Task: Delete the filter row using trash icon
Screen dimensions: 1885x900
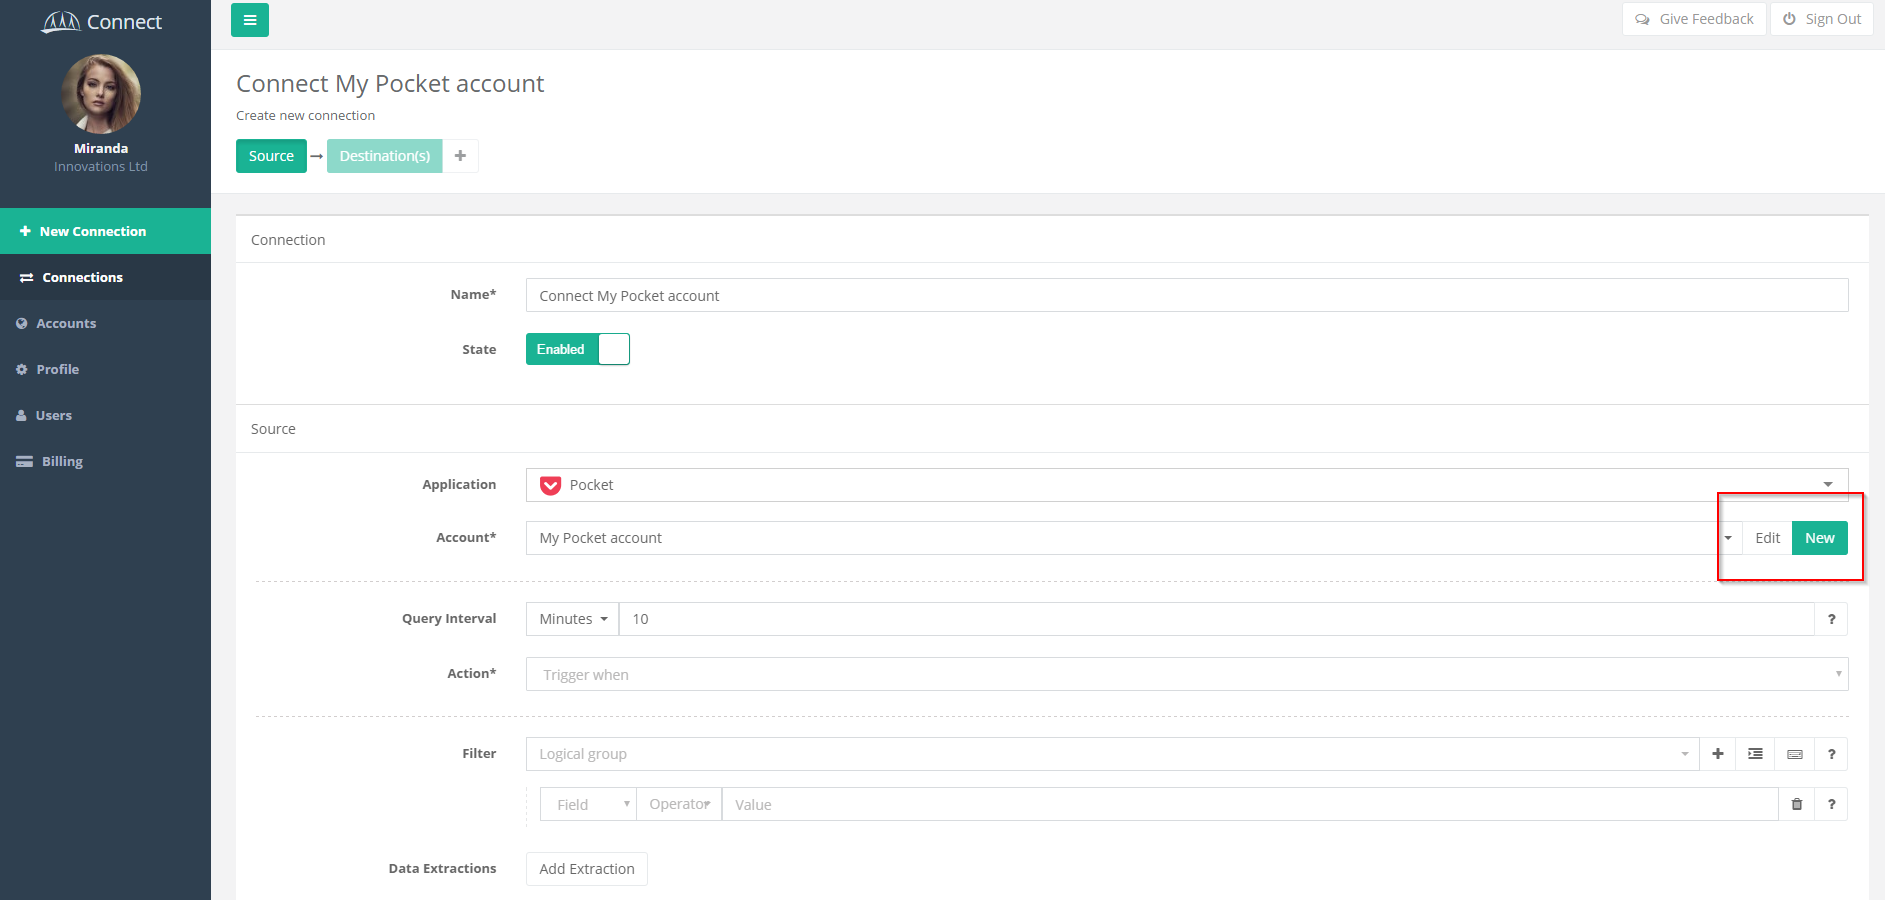Action: [1796, 804]
